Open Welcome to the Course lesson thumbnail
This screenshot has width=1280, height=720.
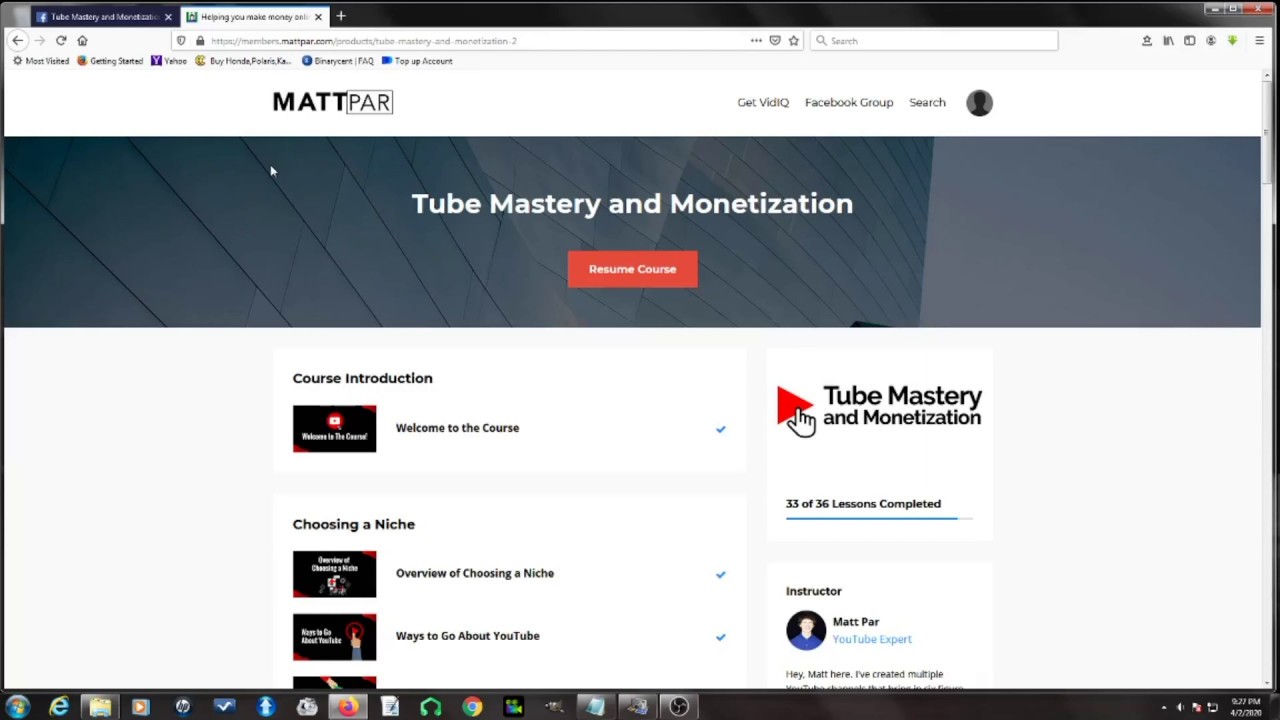334,428
